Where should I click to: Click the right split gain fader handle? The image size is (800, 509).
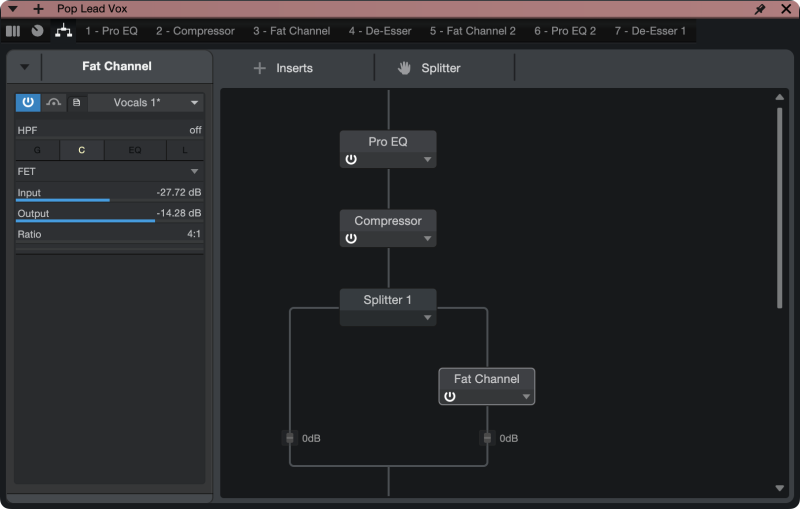point(487,438)
